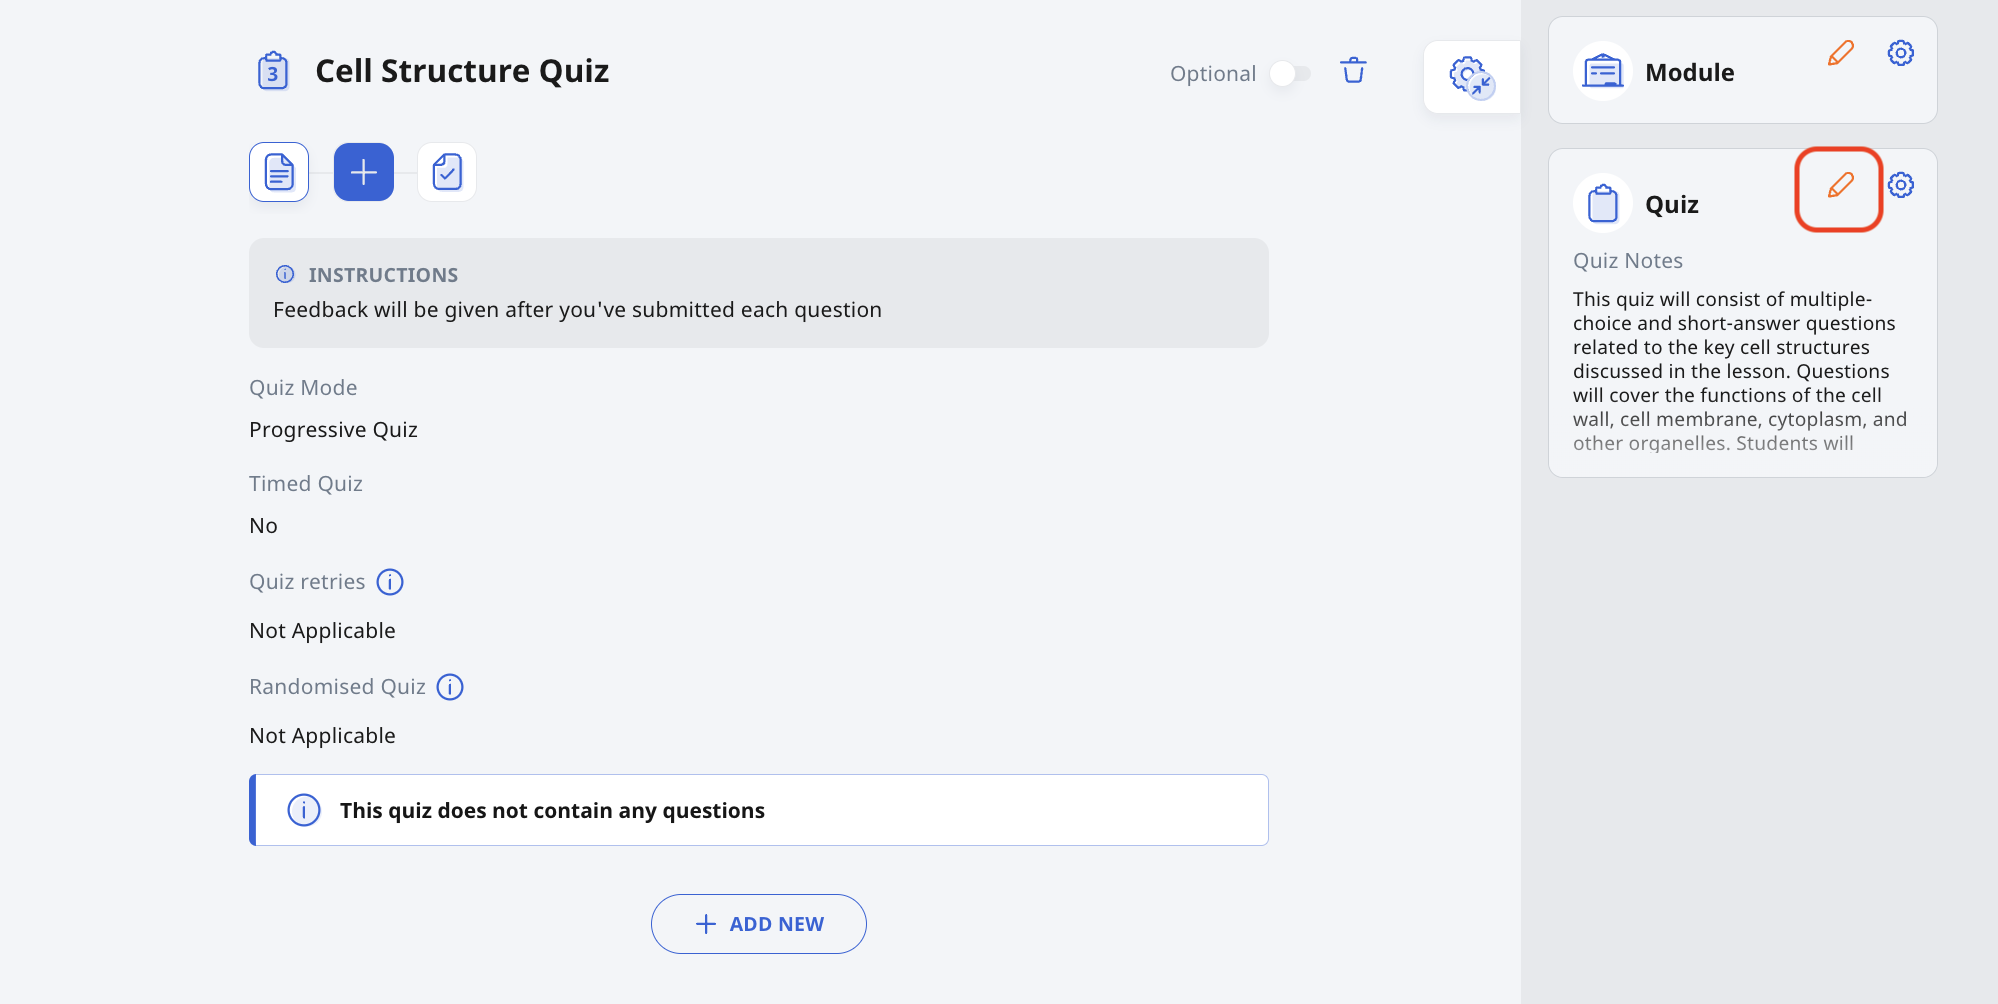Open the quiz step icon with the checkmark
1998x1004 pixels.
click(446, 171)
